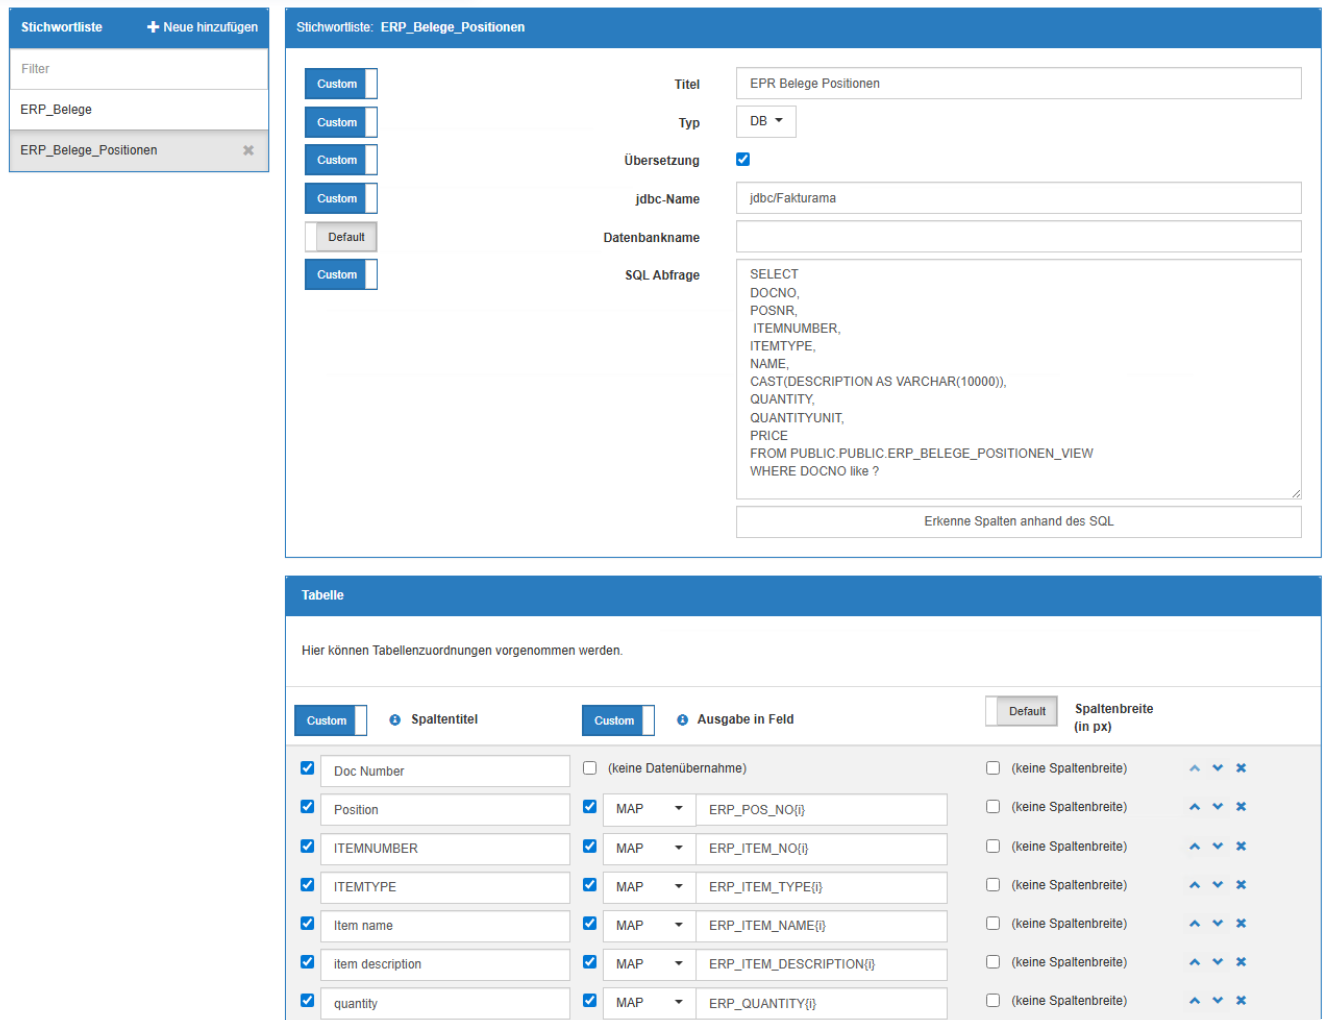This screenshot has height=1025, width=1328.
Task: Click the Filter input field
Action: [139, 69]
